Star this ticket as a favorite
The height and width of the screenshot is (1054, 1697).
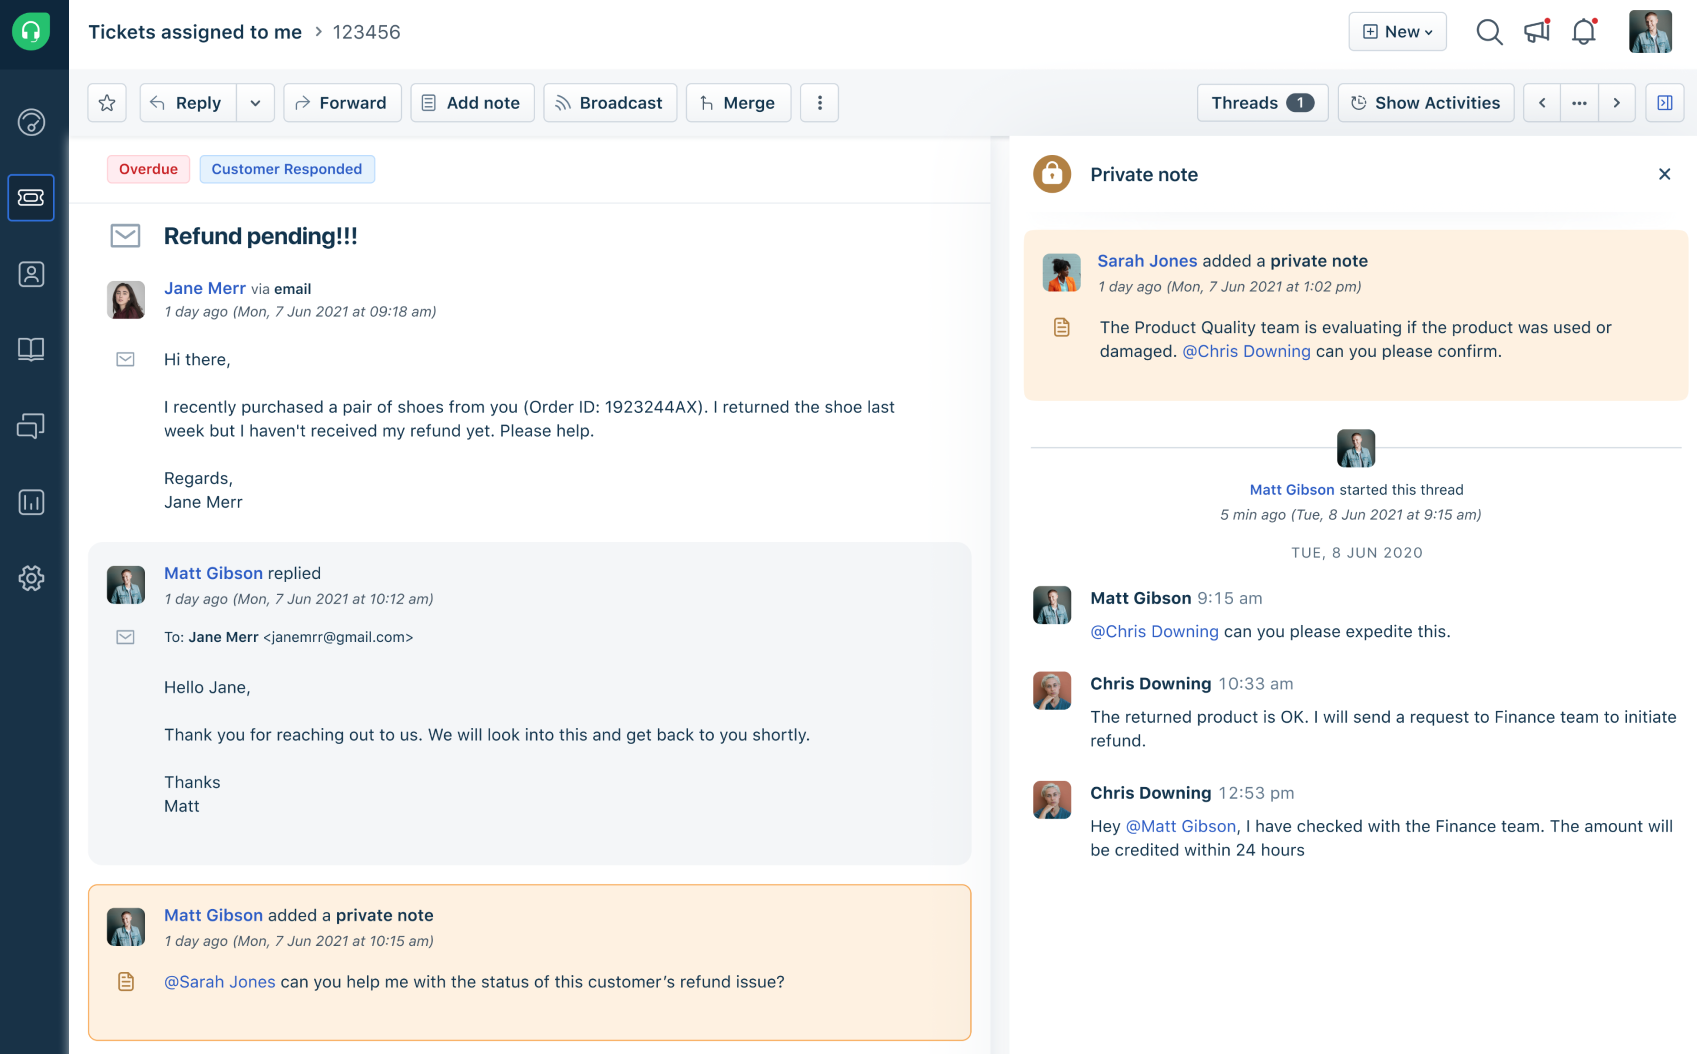click(x=106, y=102)
